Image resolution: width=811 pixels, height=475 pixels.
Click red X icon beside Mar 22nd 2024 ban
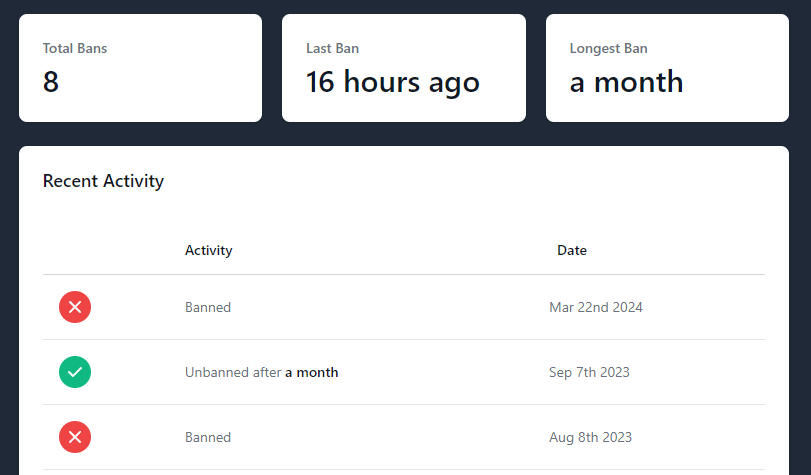[x=75, y=307]
